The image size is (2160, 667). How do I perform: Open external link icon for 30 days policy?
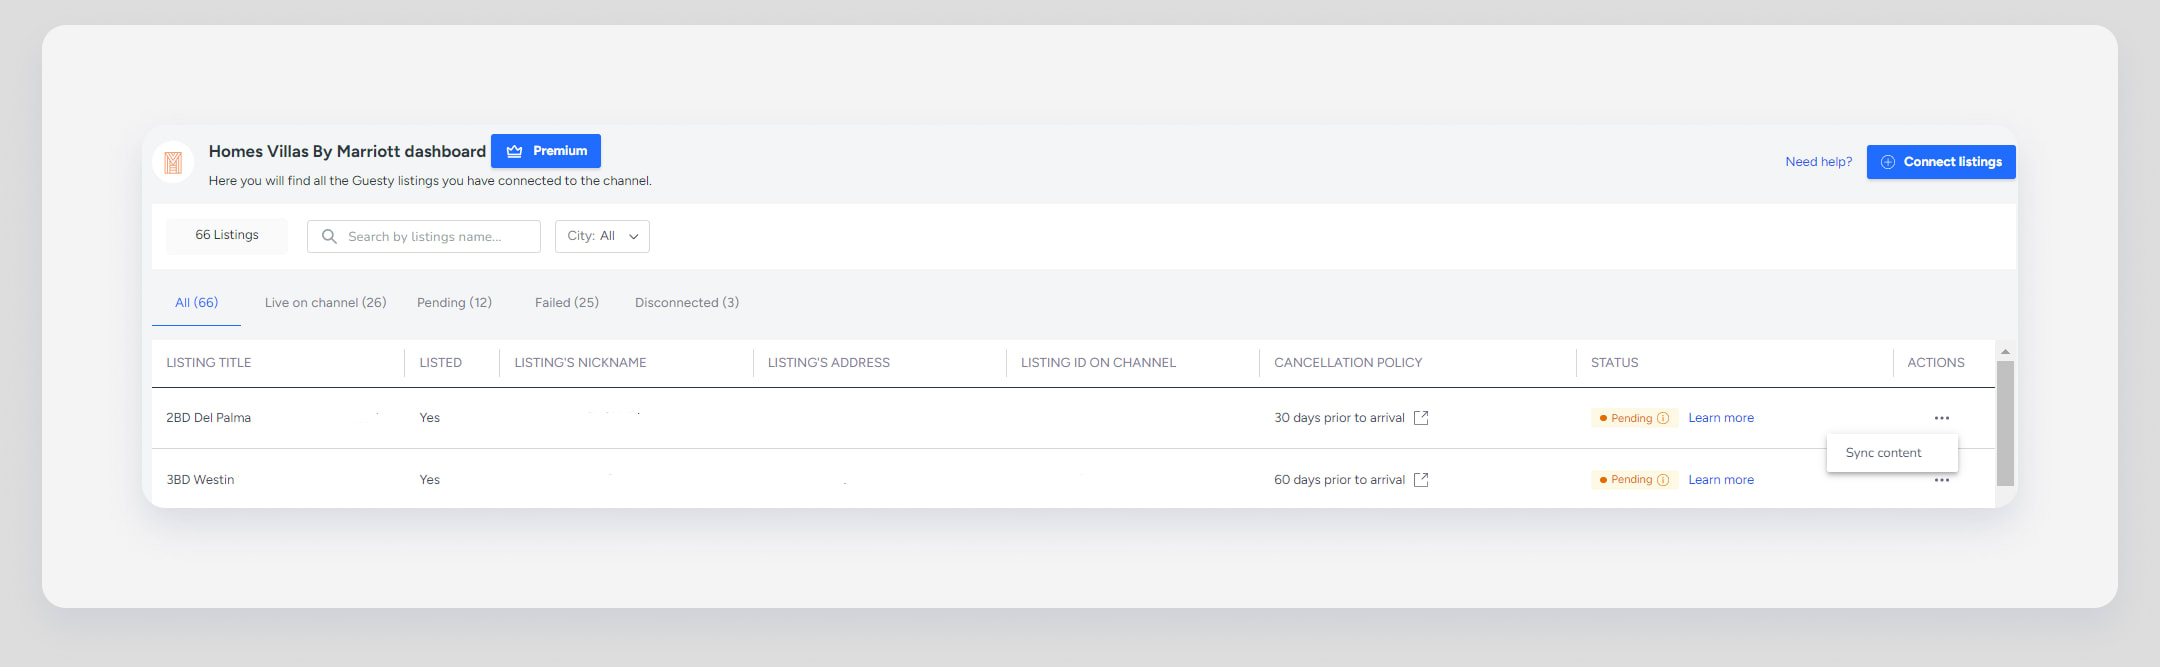[1421, 418]
